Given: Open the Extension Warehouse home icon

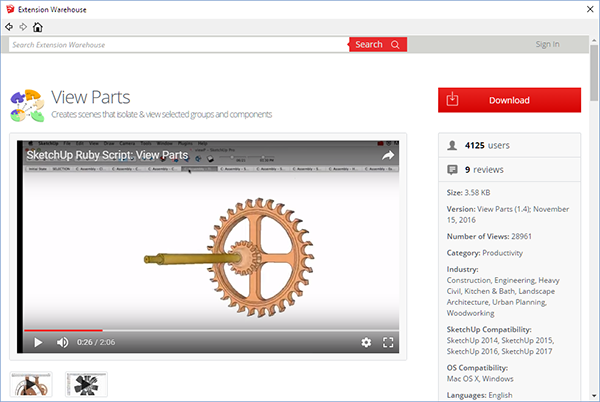Looking at the screenshot, I should click(x=38, y=27).
